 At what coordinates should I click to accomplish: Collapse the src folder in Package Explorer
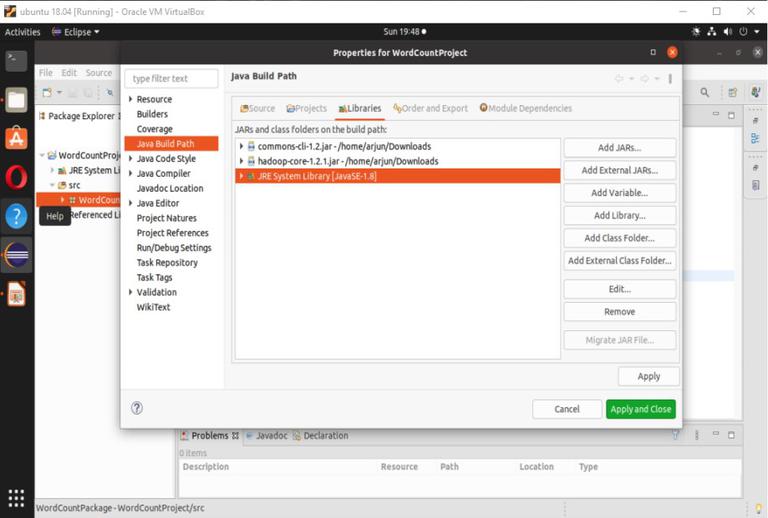pyautogui.click(x=52, y=185)
